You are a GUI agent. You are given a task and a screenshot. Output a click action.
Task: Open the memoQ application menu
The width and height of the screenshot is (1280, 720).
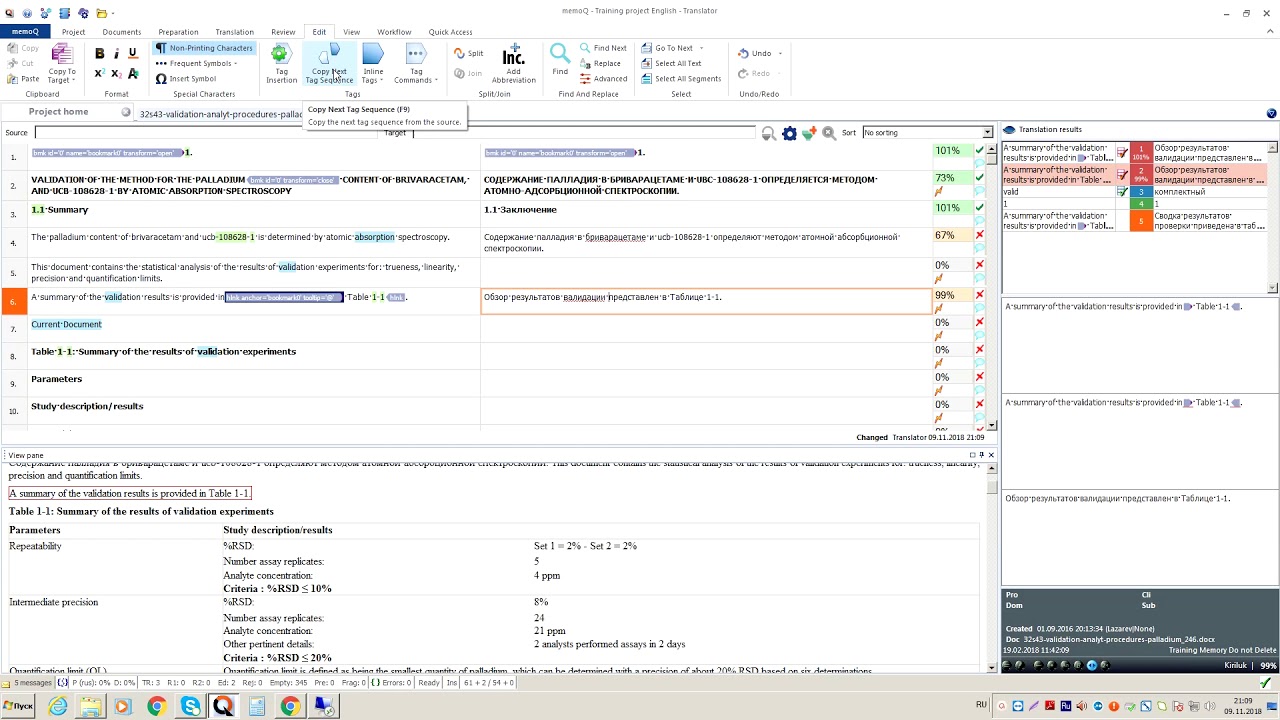(x=25, y=32)
